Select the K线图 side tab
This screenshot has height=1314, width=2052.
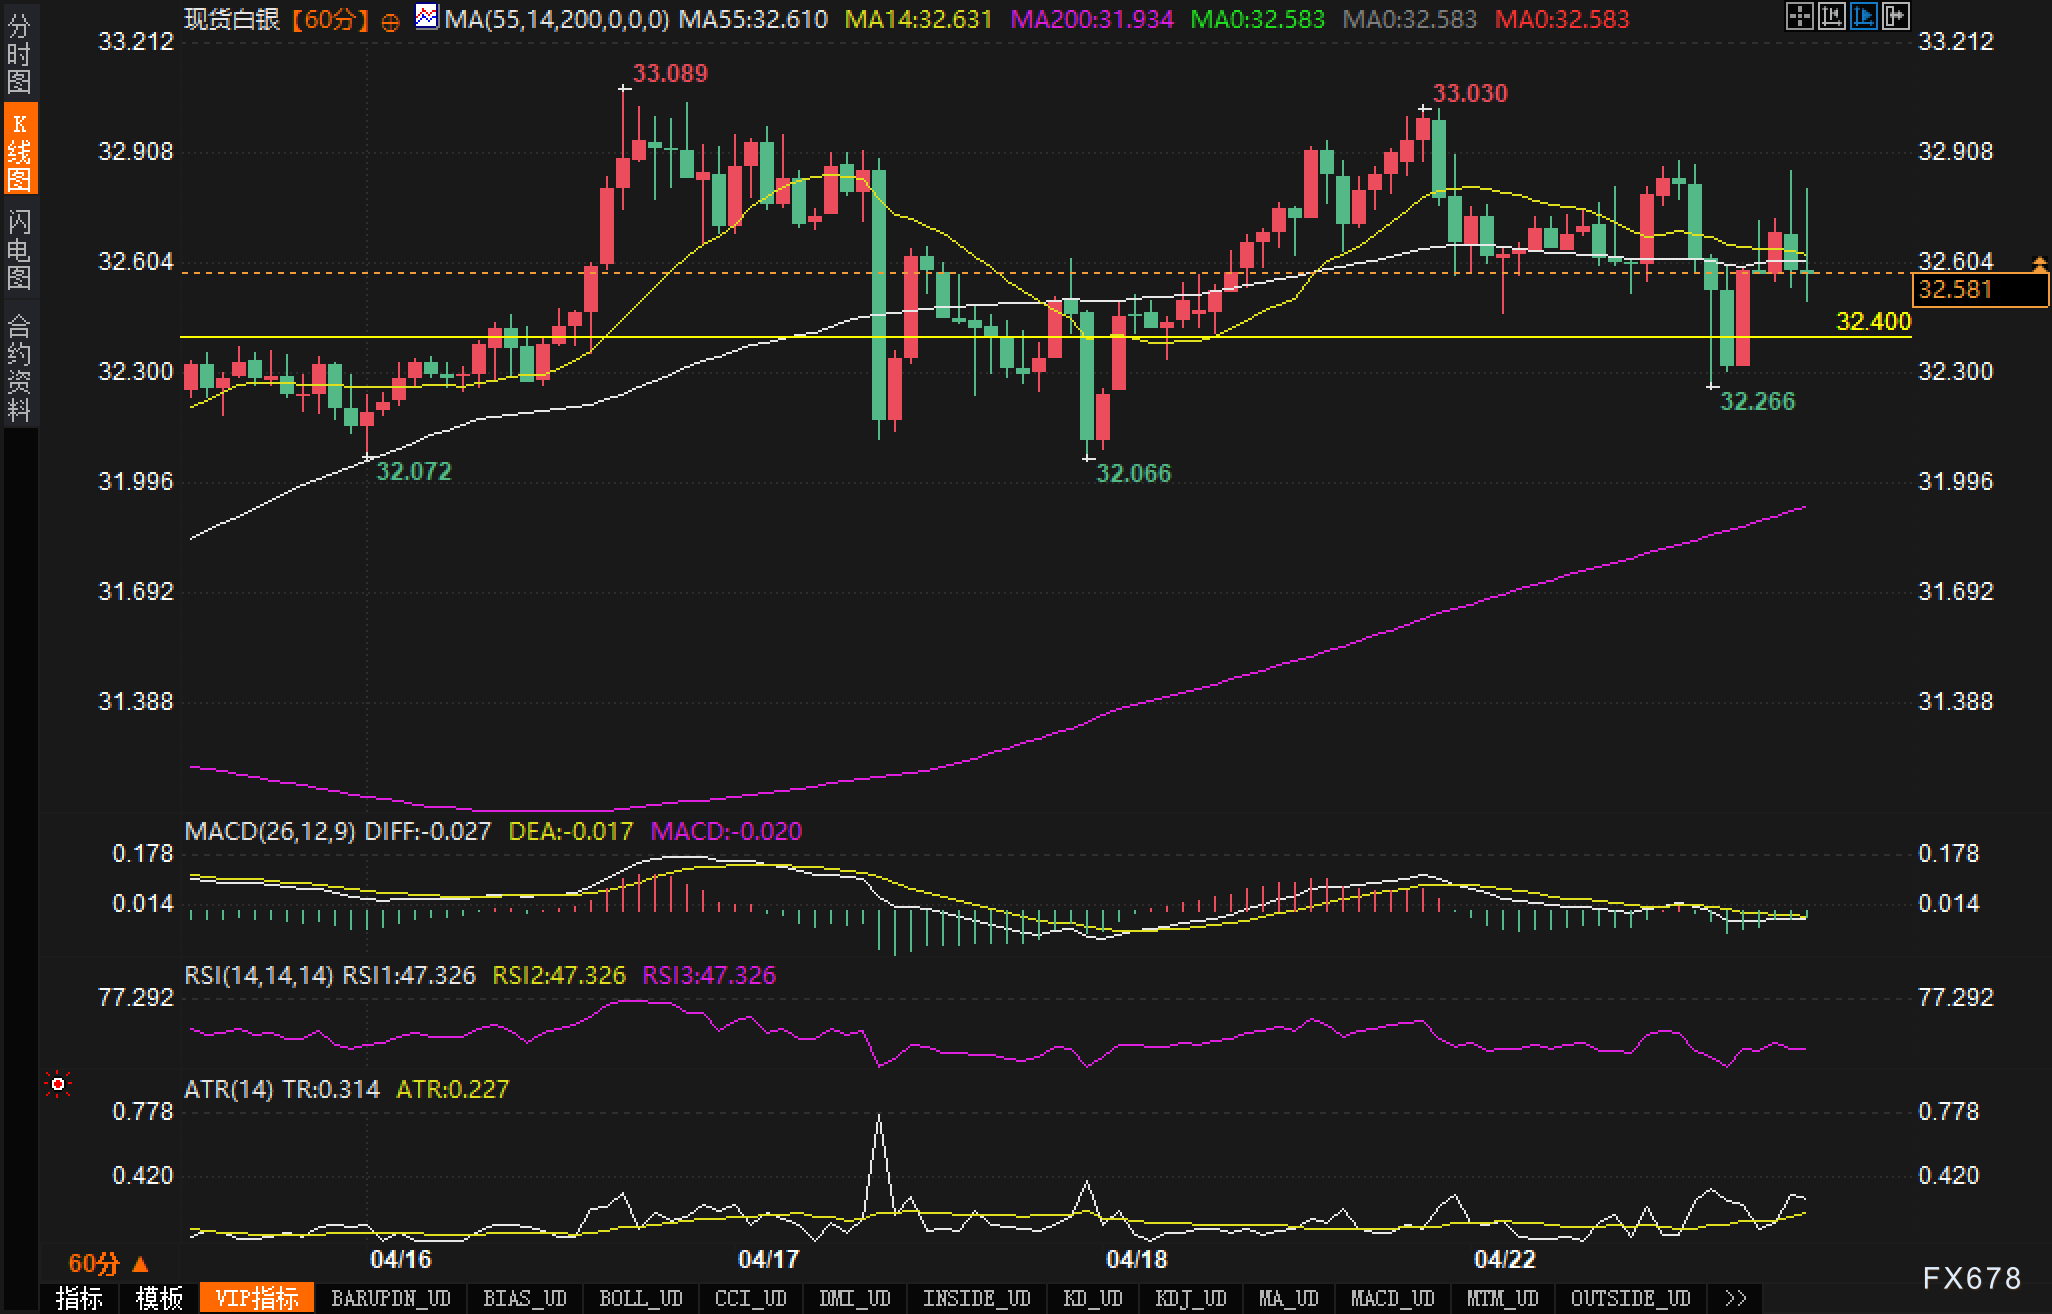point(19,150)
